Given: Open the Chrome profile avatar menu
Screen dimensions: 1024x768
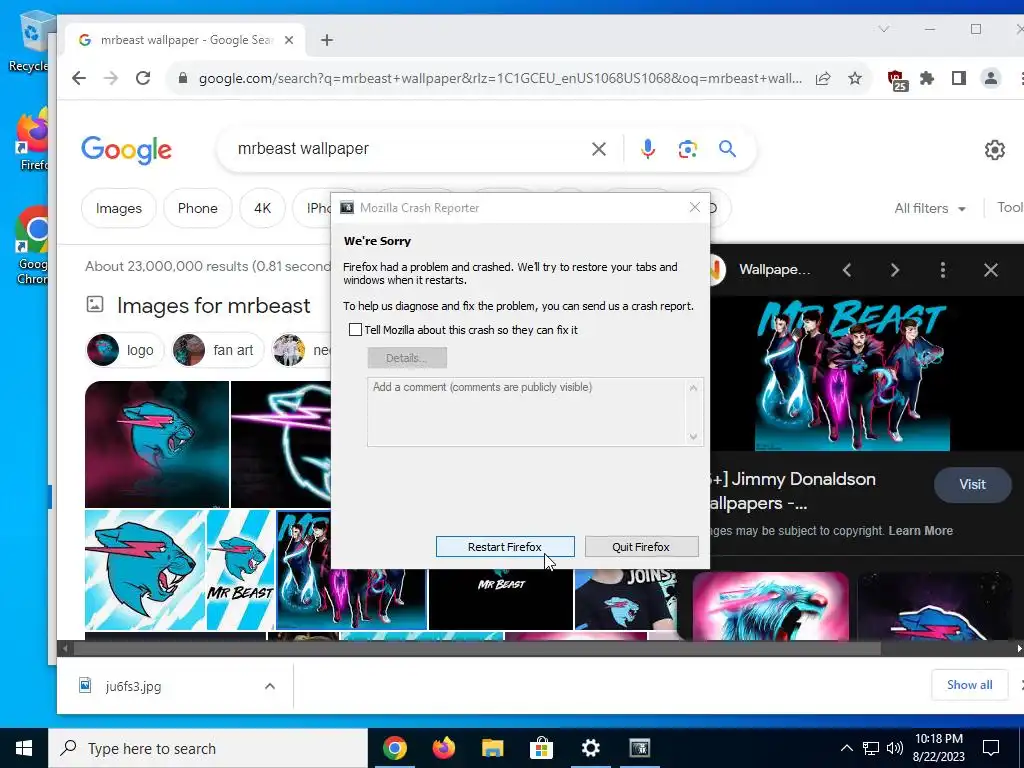Looking at the screenshot, I should tap(991, 78).
